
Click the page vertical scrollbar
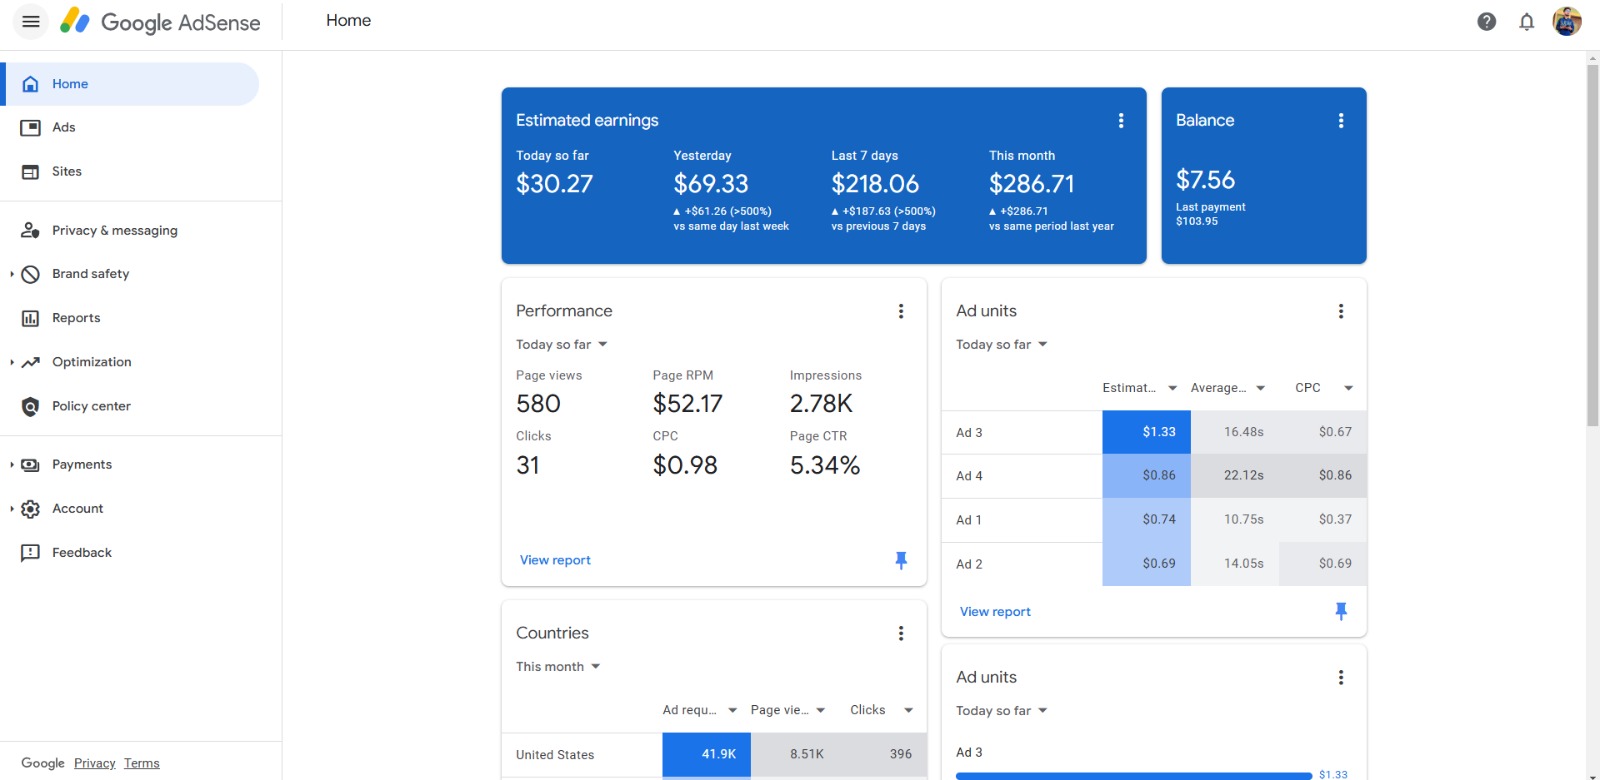[x=1592, y=244]
